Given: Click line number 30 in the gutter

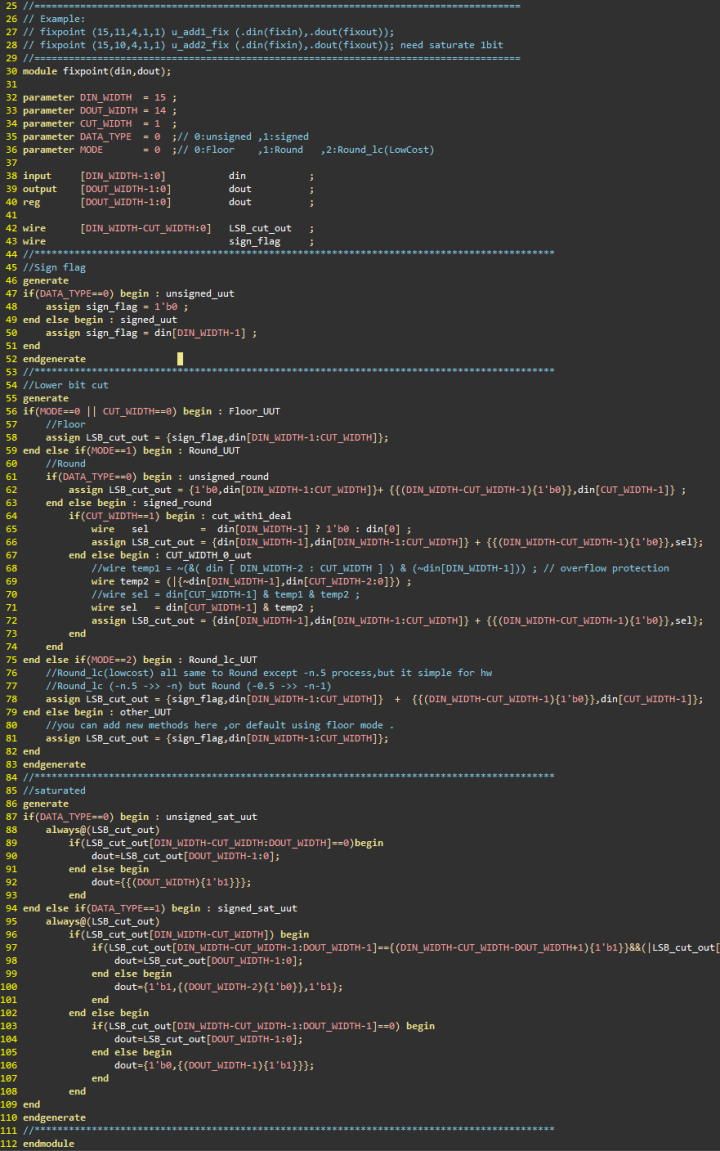Looking at the screenshot, I should click(10, 71).
